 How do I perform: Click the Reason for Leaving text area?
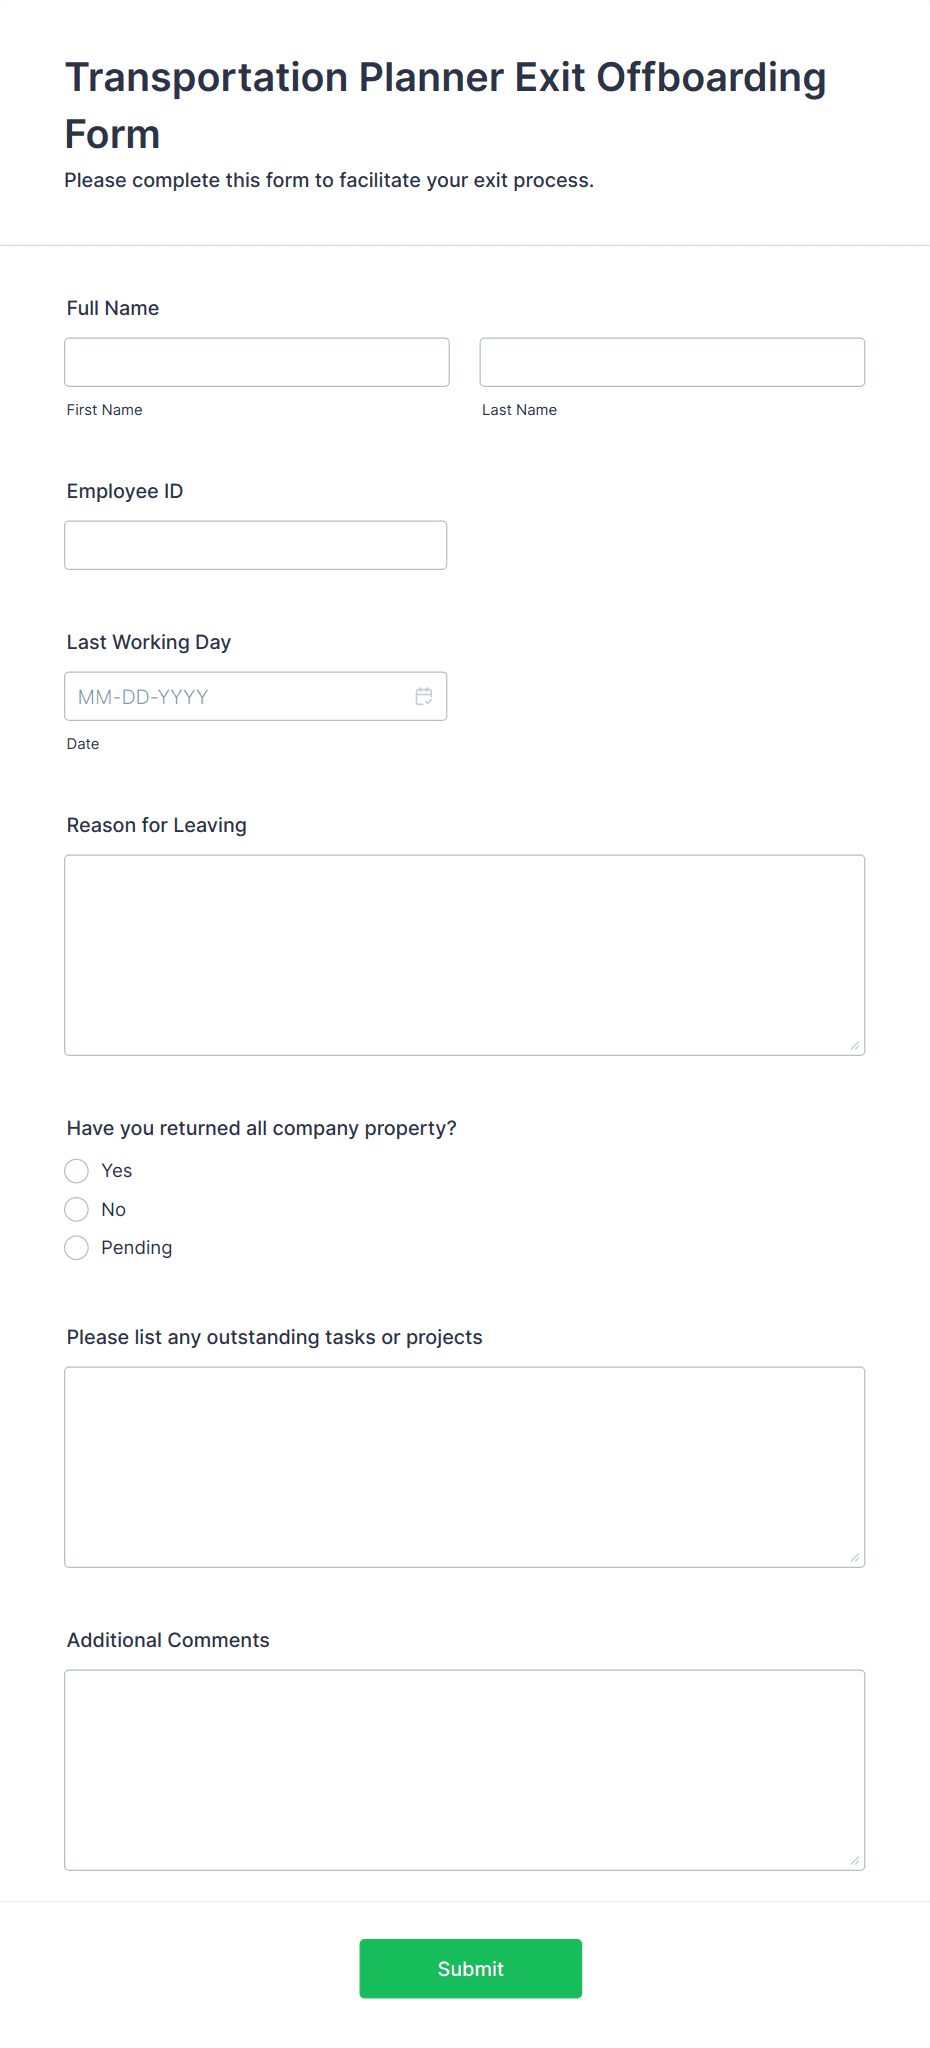[x=465, y=955]
